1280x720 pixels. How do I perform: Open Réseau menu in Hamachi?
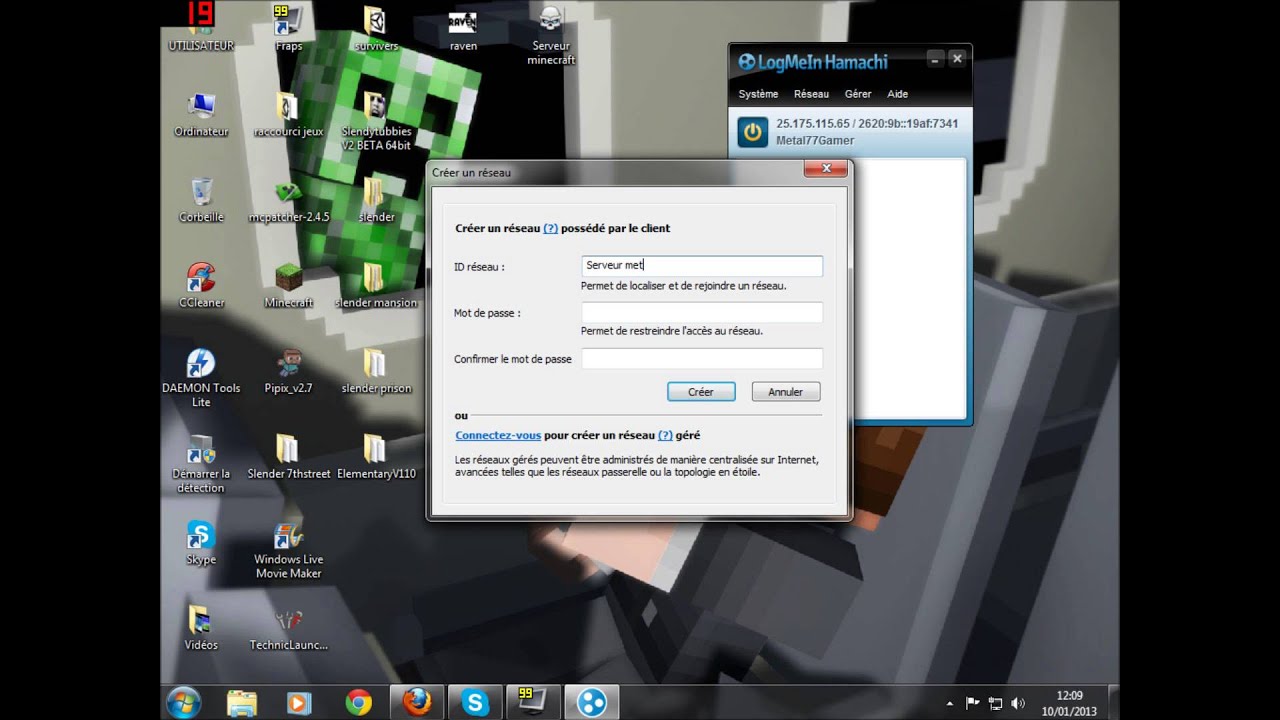click(x=811, y=94)
